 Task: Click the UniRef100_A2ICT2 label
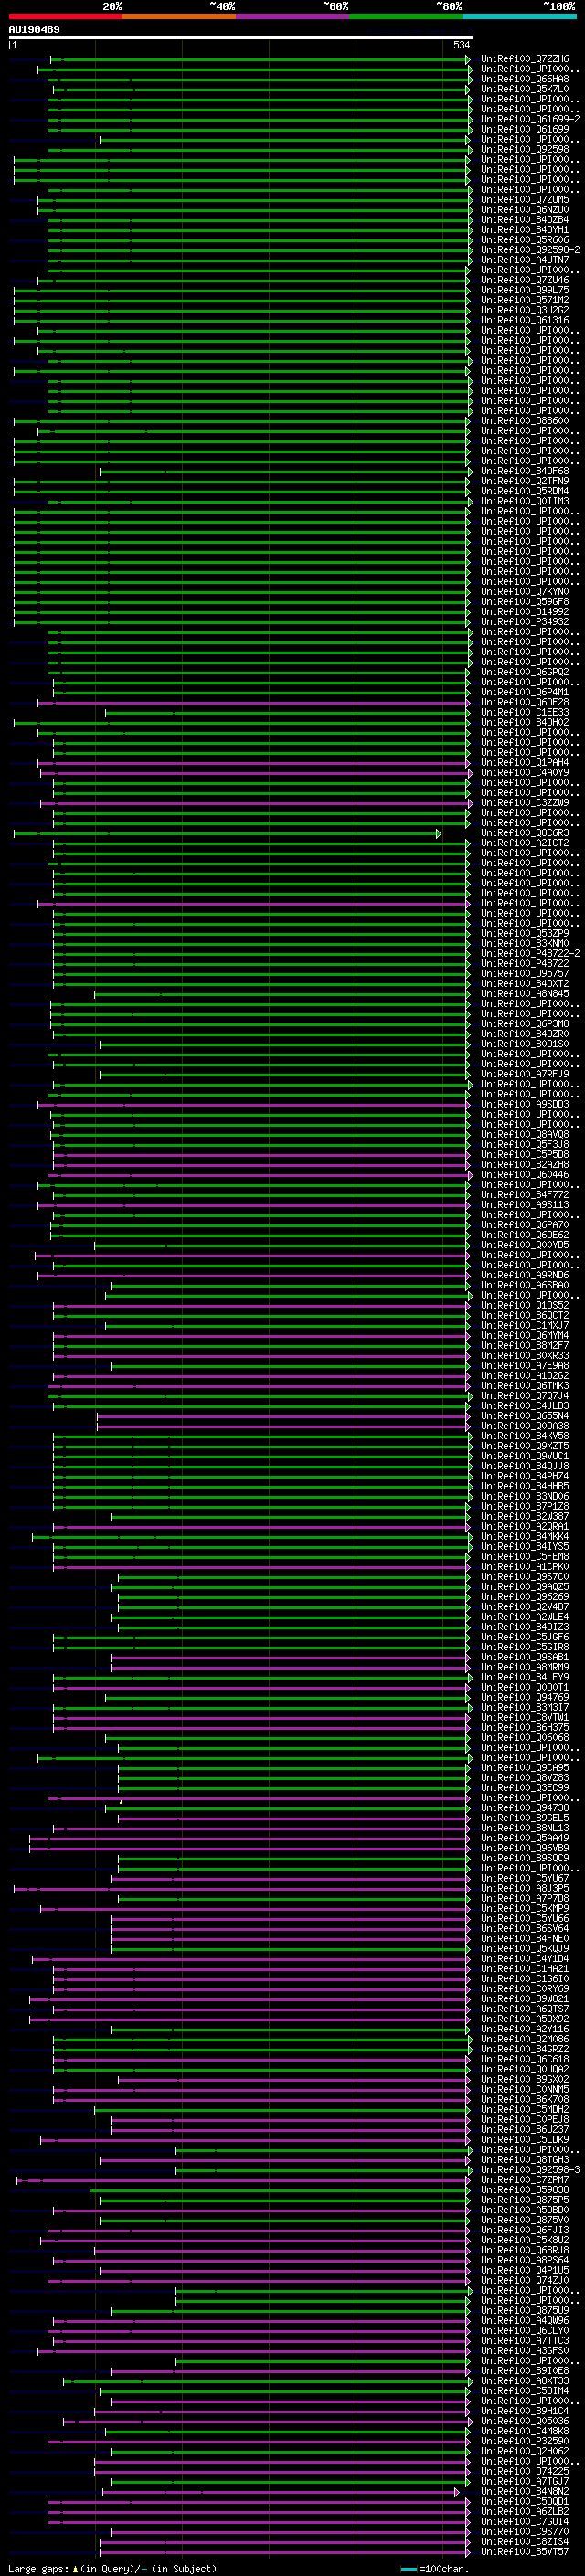tap(524, 843)
